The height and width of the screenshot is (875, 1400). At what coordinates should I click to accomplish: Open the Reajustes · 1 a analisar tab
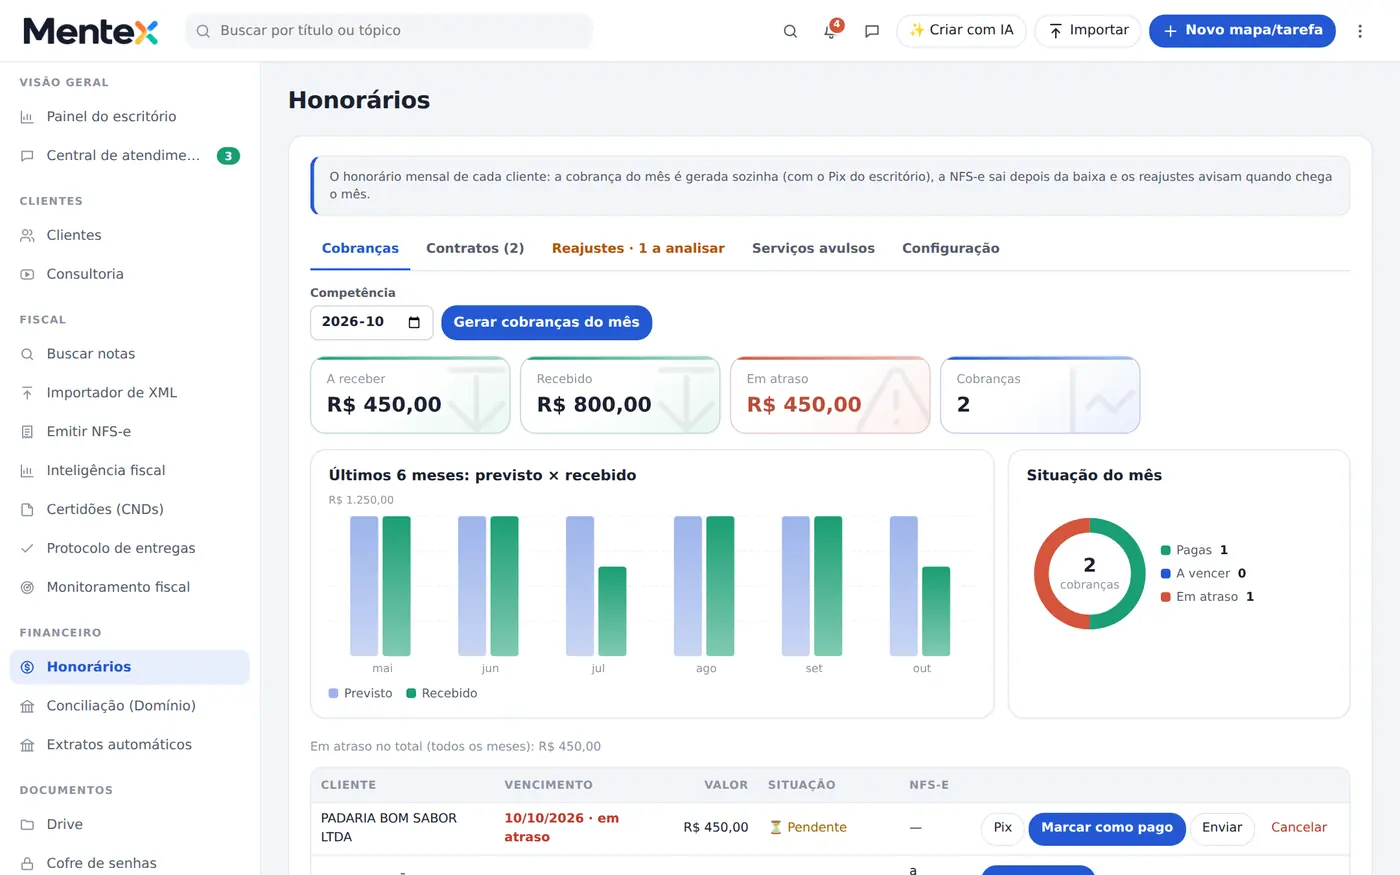(638, 248)
